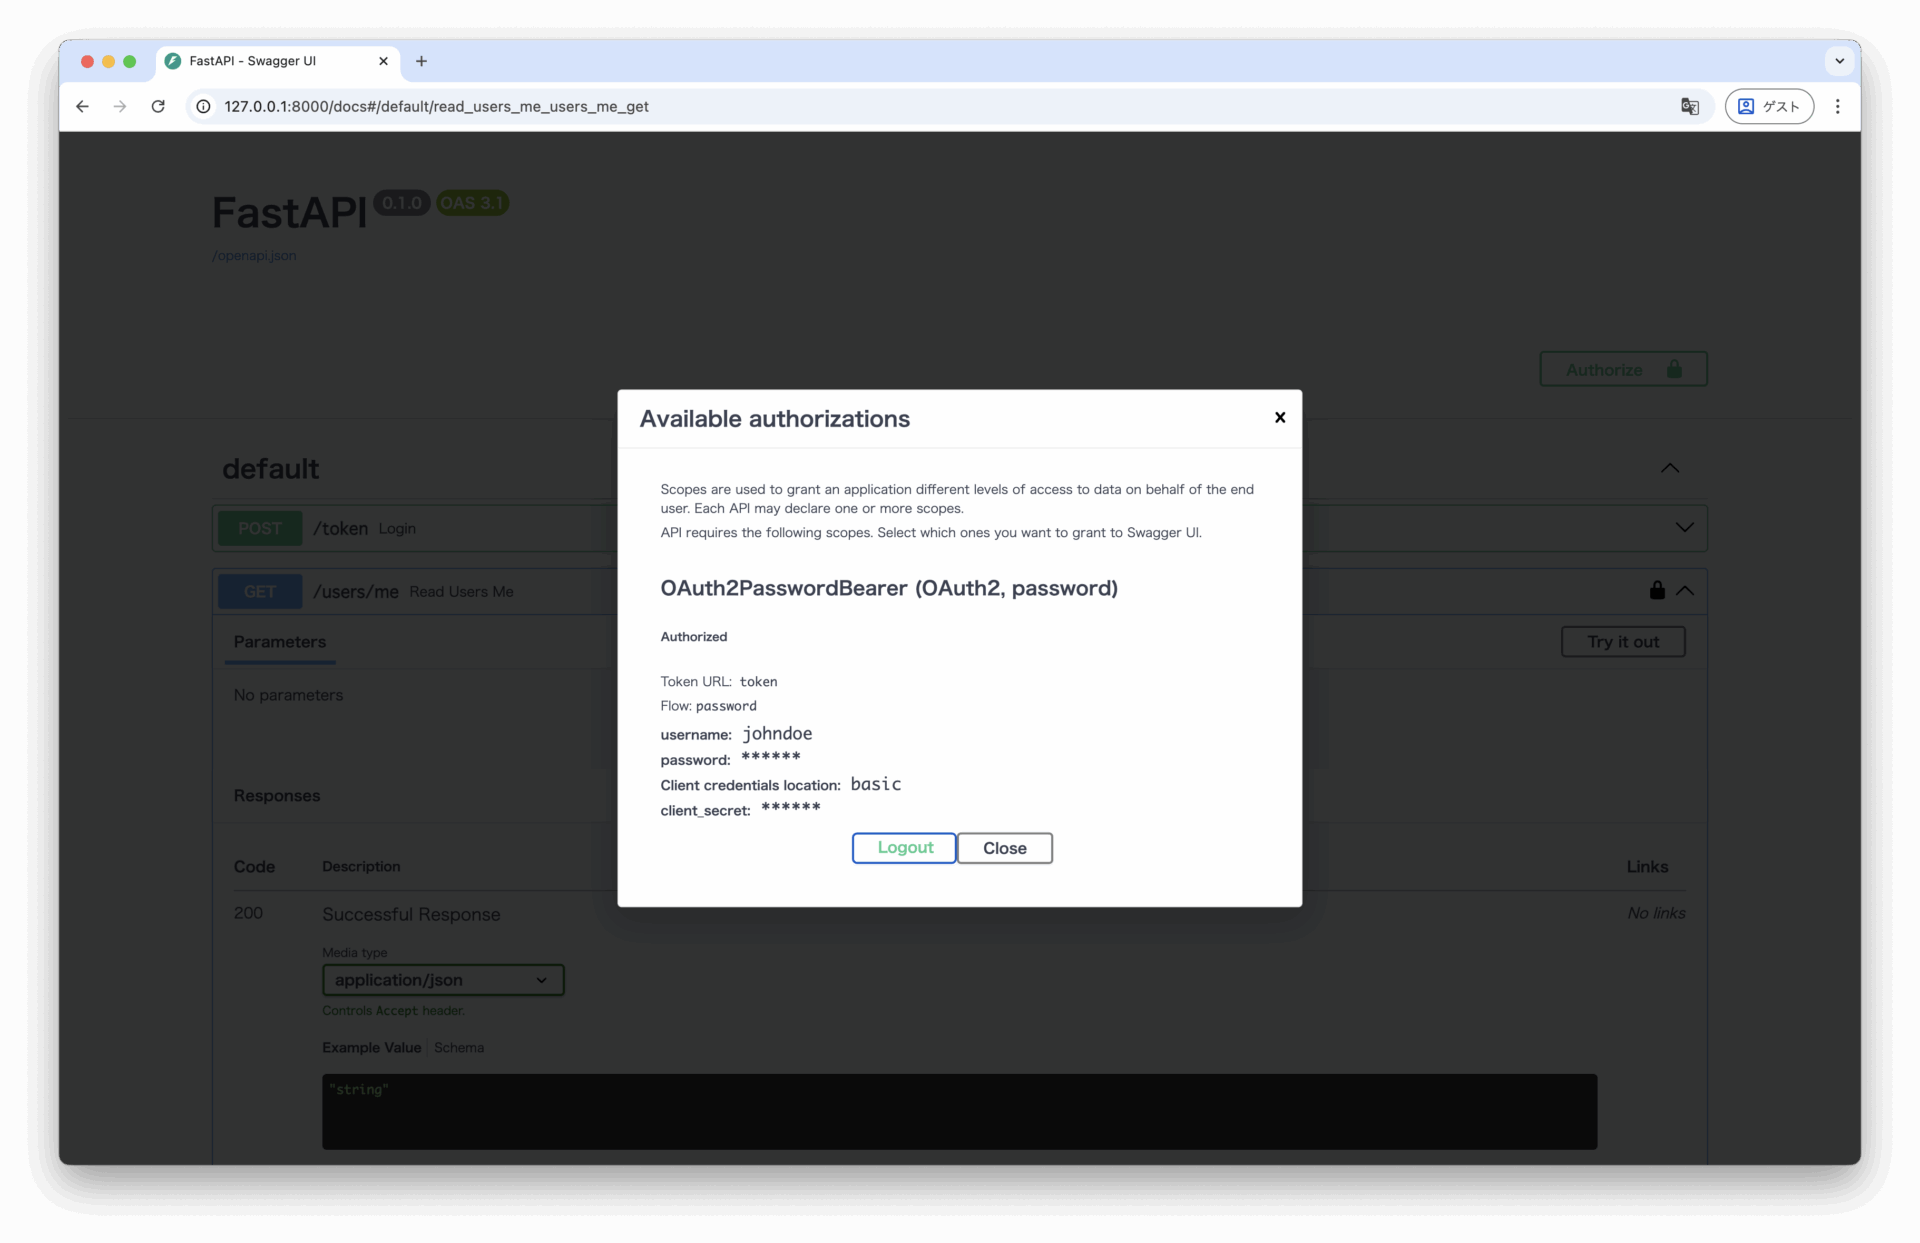Expand the POST /token endpoint arrow
This screenshot has width=1920, height=1243.
tap(1684, 527)
